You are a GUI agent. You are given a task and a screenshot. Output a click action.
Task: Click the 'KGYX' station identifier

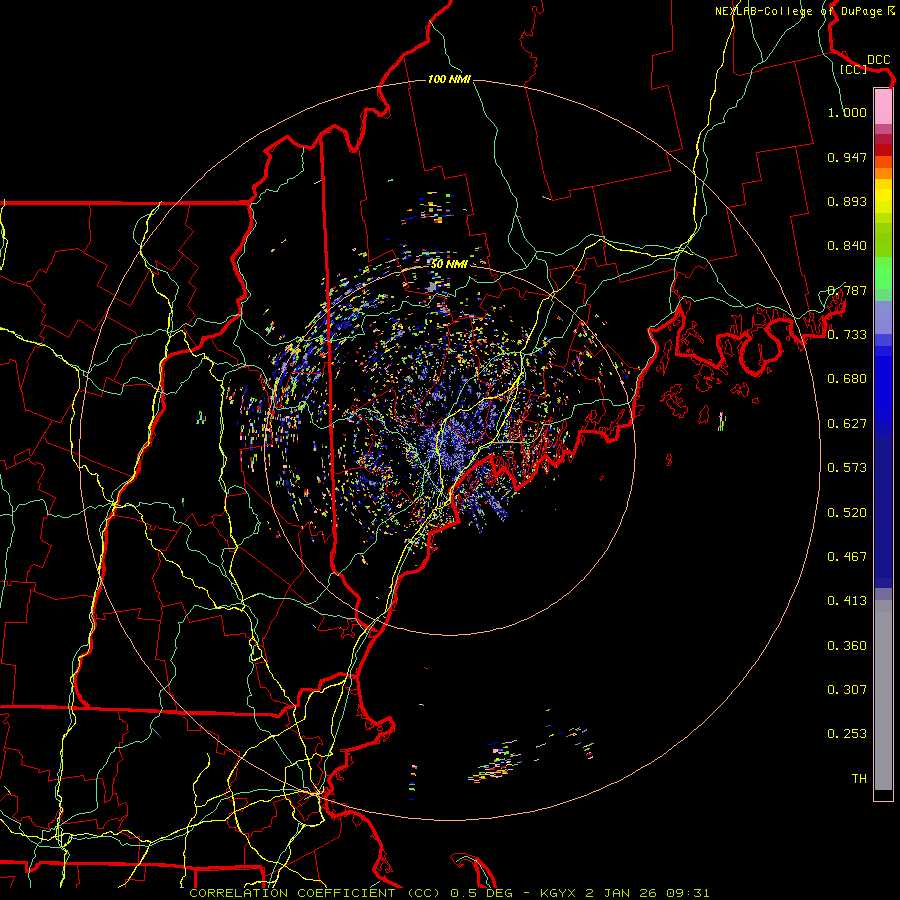[560, 893]
